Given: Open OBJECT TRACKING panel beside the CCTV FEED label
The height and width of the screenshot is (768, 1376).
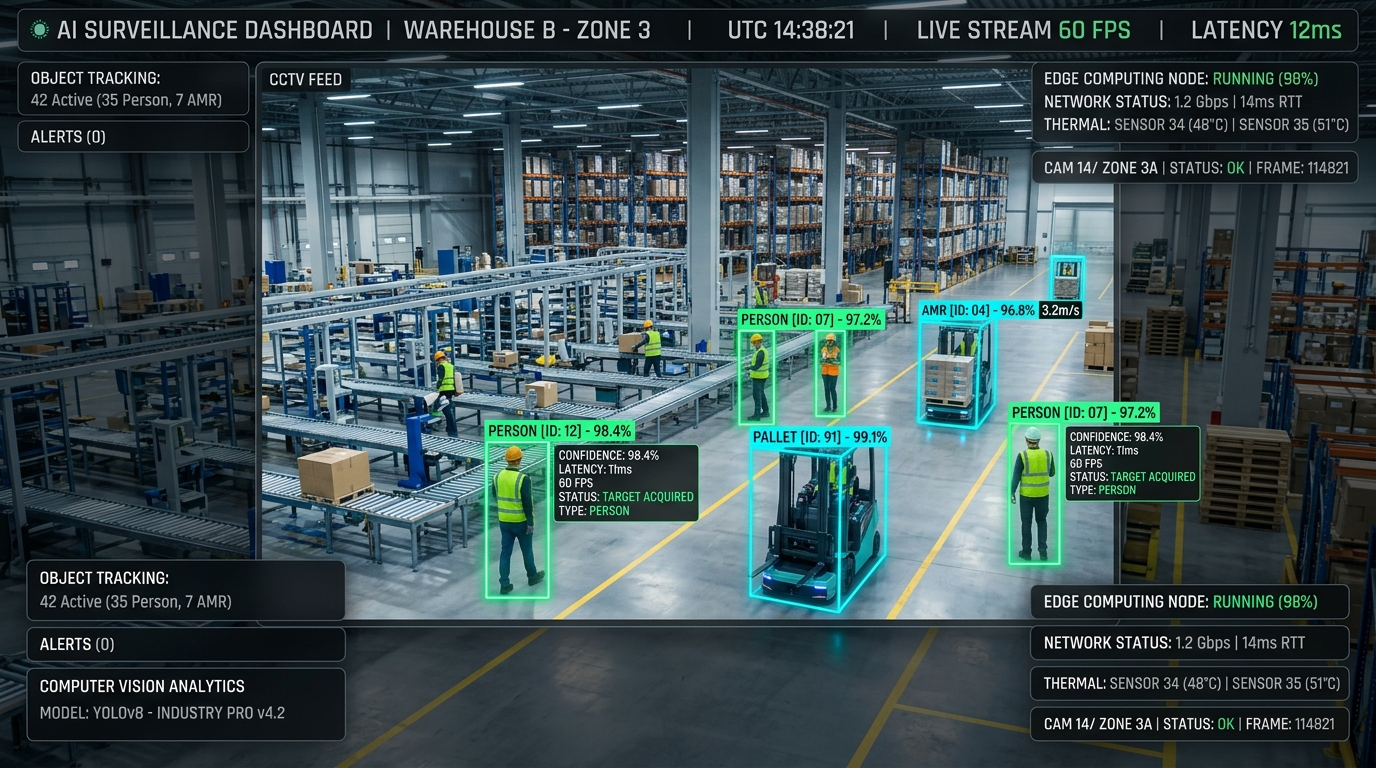Looking at the screenshot, I should [x=133, y=89].
